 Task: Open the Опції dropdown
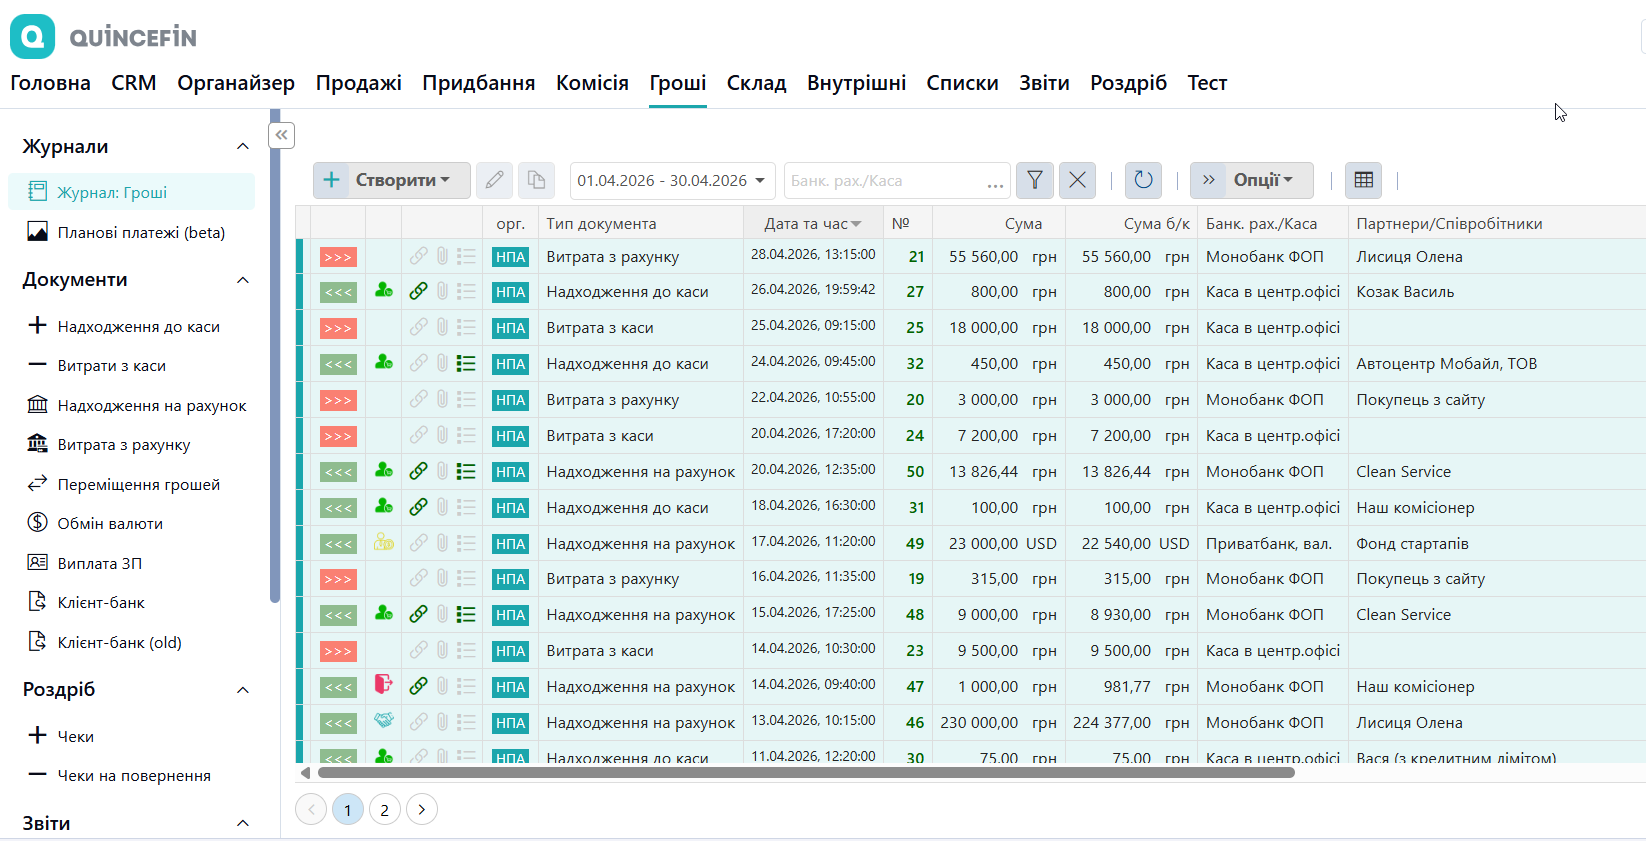[x=1251, y=180]
